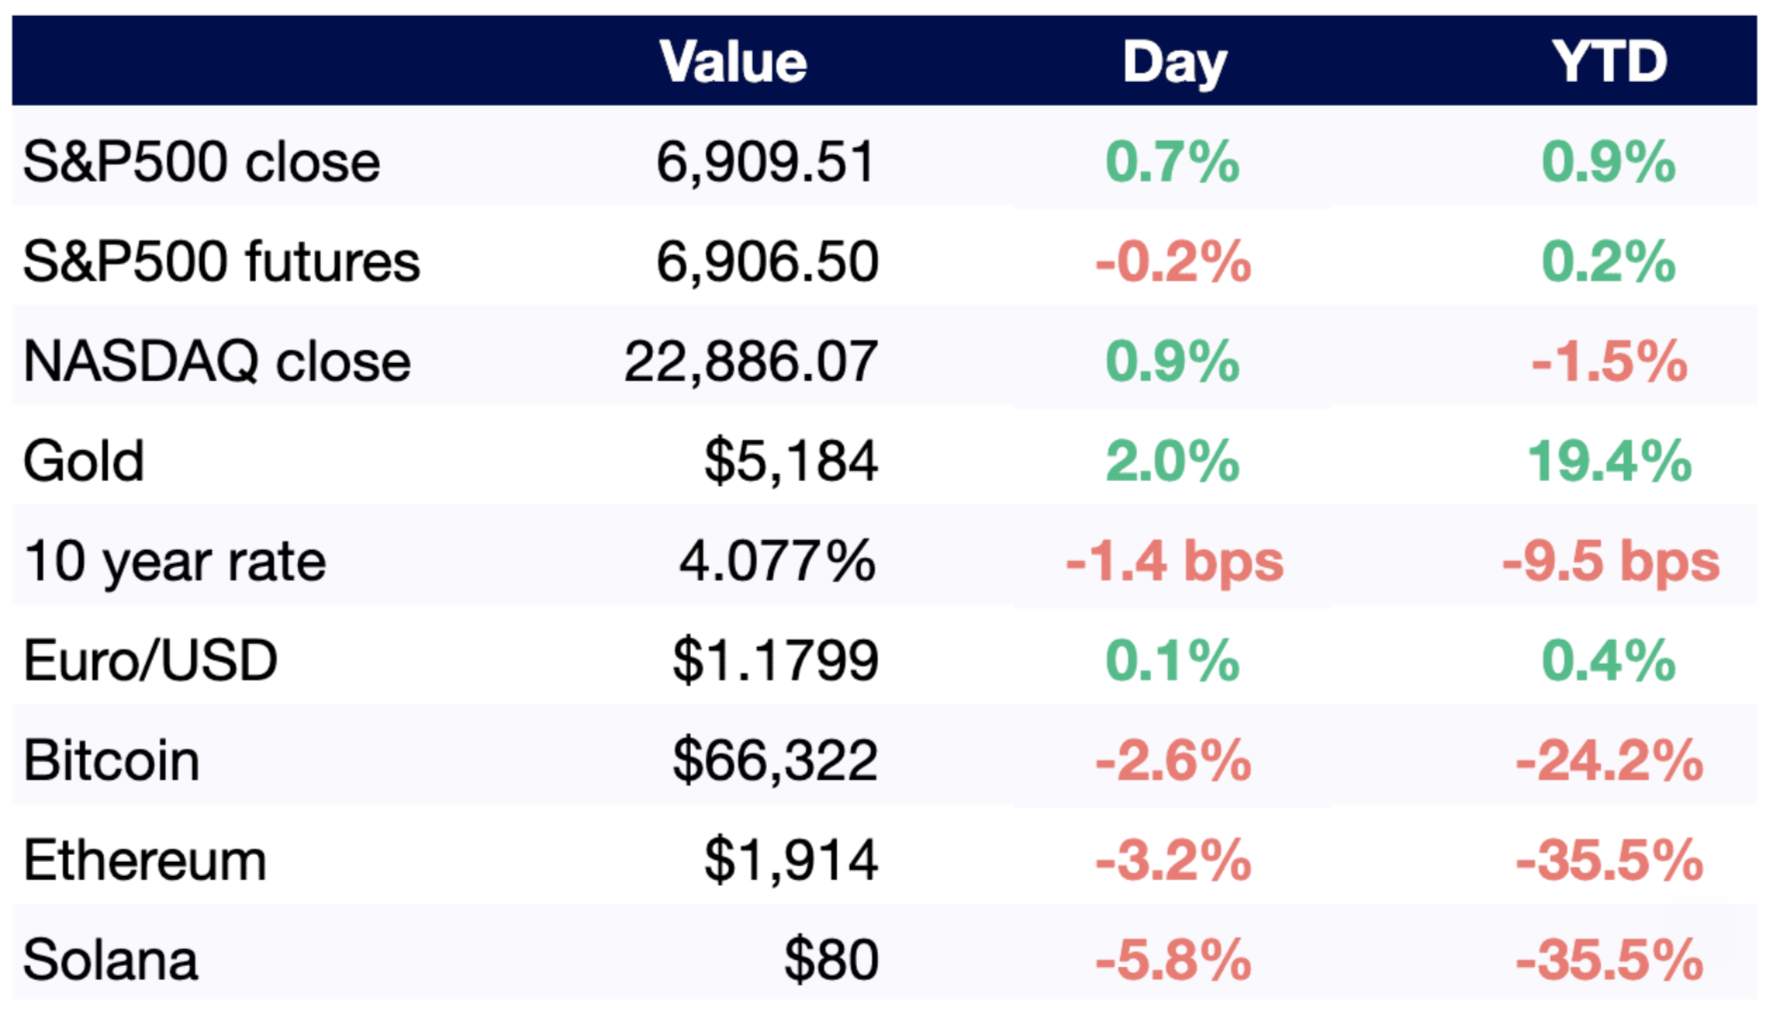Select the Euro/USD row label

150,661
